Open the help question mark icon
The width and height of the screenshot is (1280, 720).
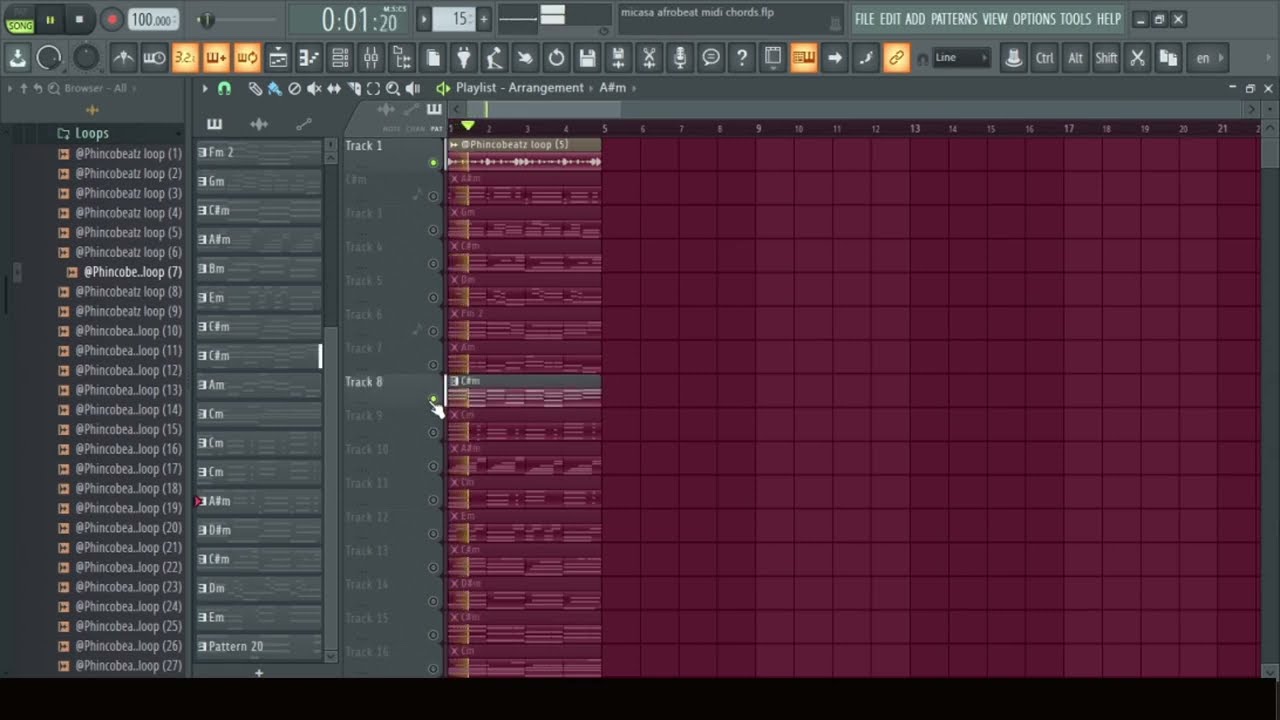pos(742,58)
